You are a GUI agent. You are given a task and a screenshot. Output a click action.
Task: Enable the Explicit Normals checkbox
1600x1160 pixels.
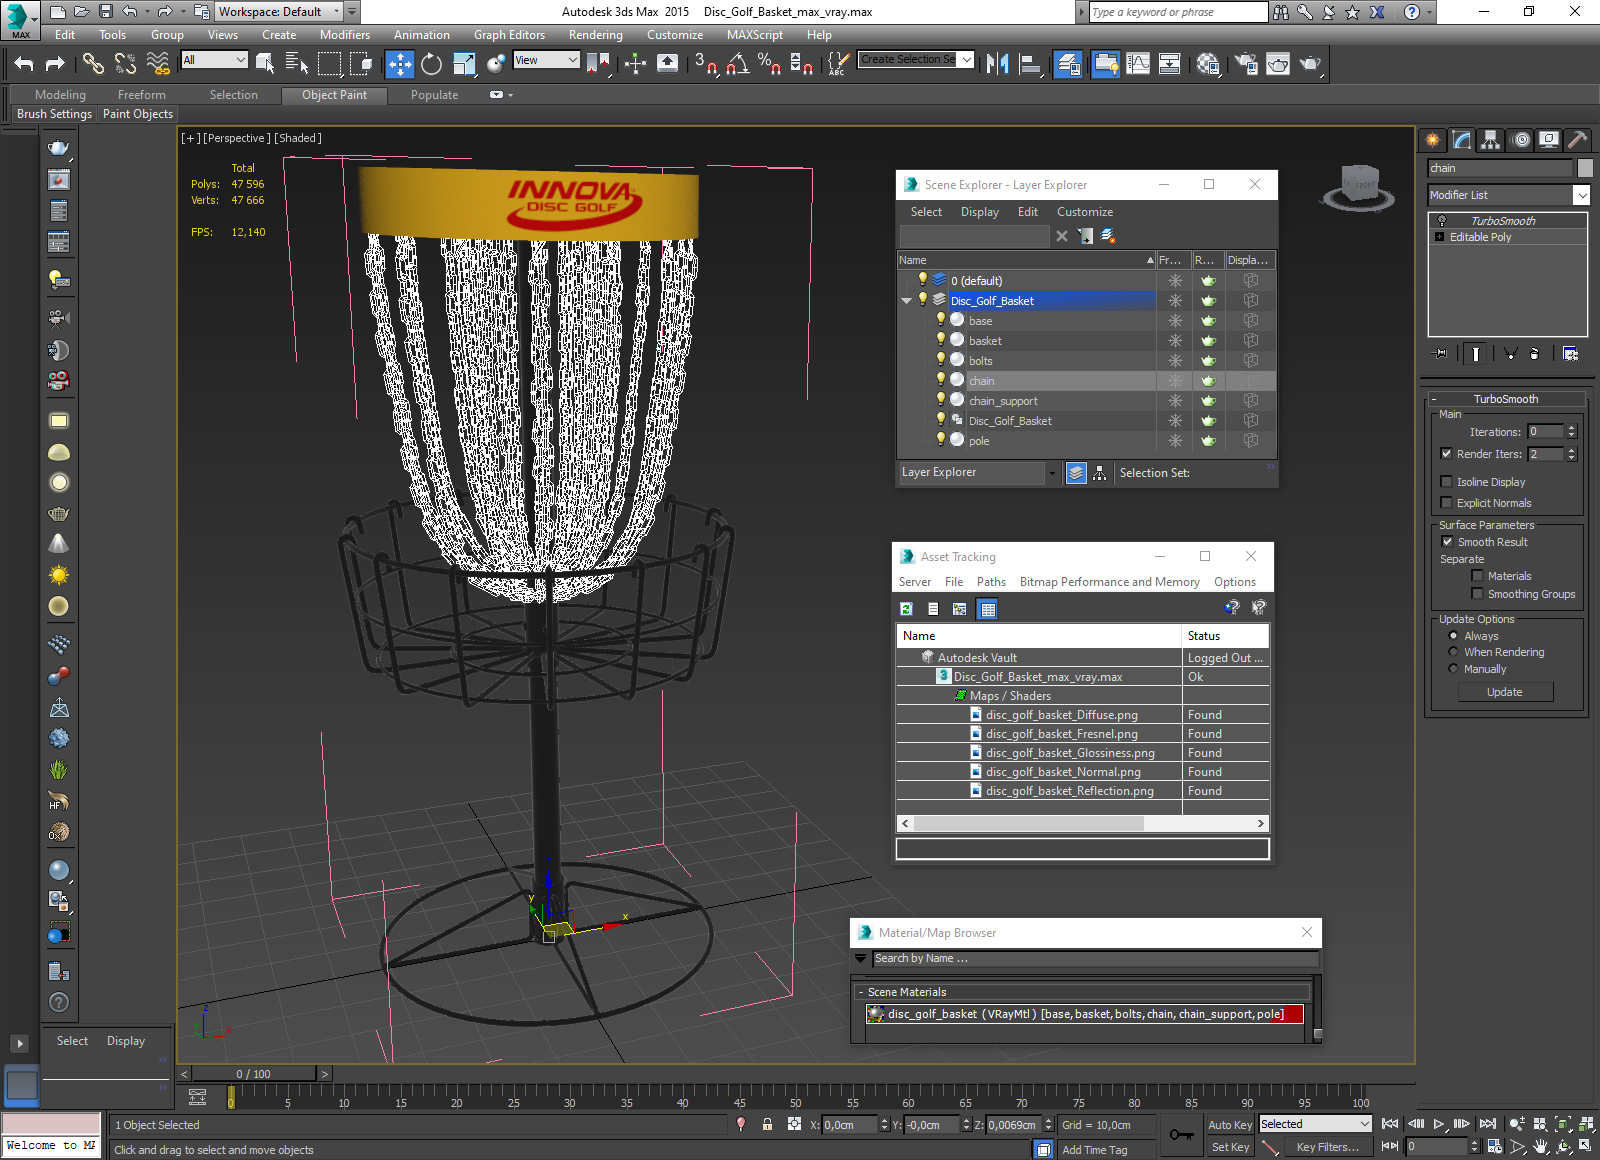pyautogui.click(x=1446, y=503)
